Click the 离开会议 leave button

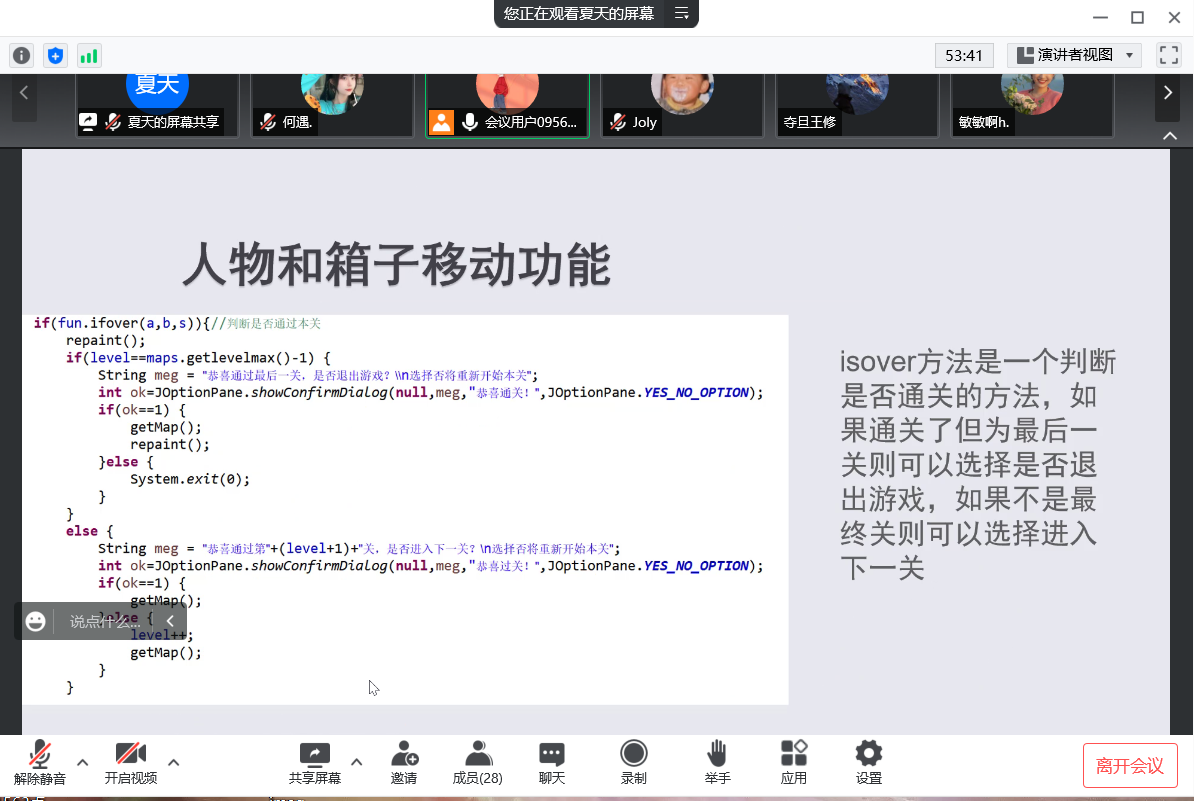pyautogui.click(x=1130, y=766)
